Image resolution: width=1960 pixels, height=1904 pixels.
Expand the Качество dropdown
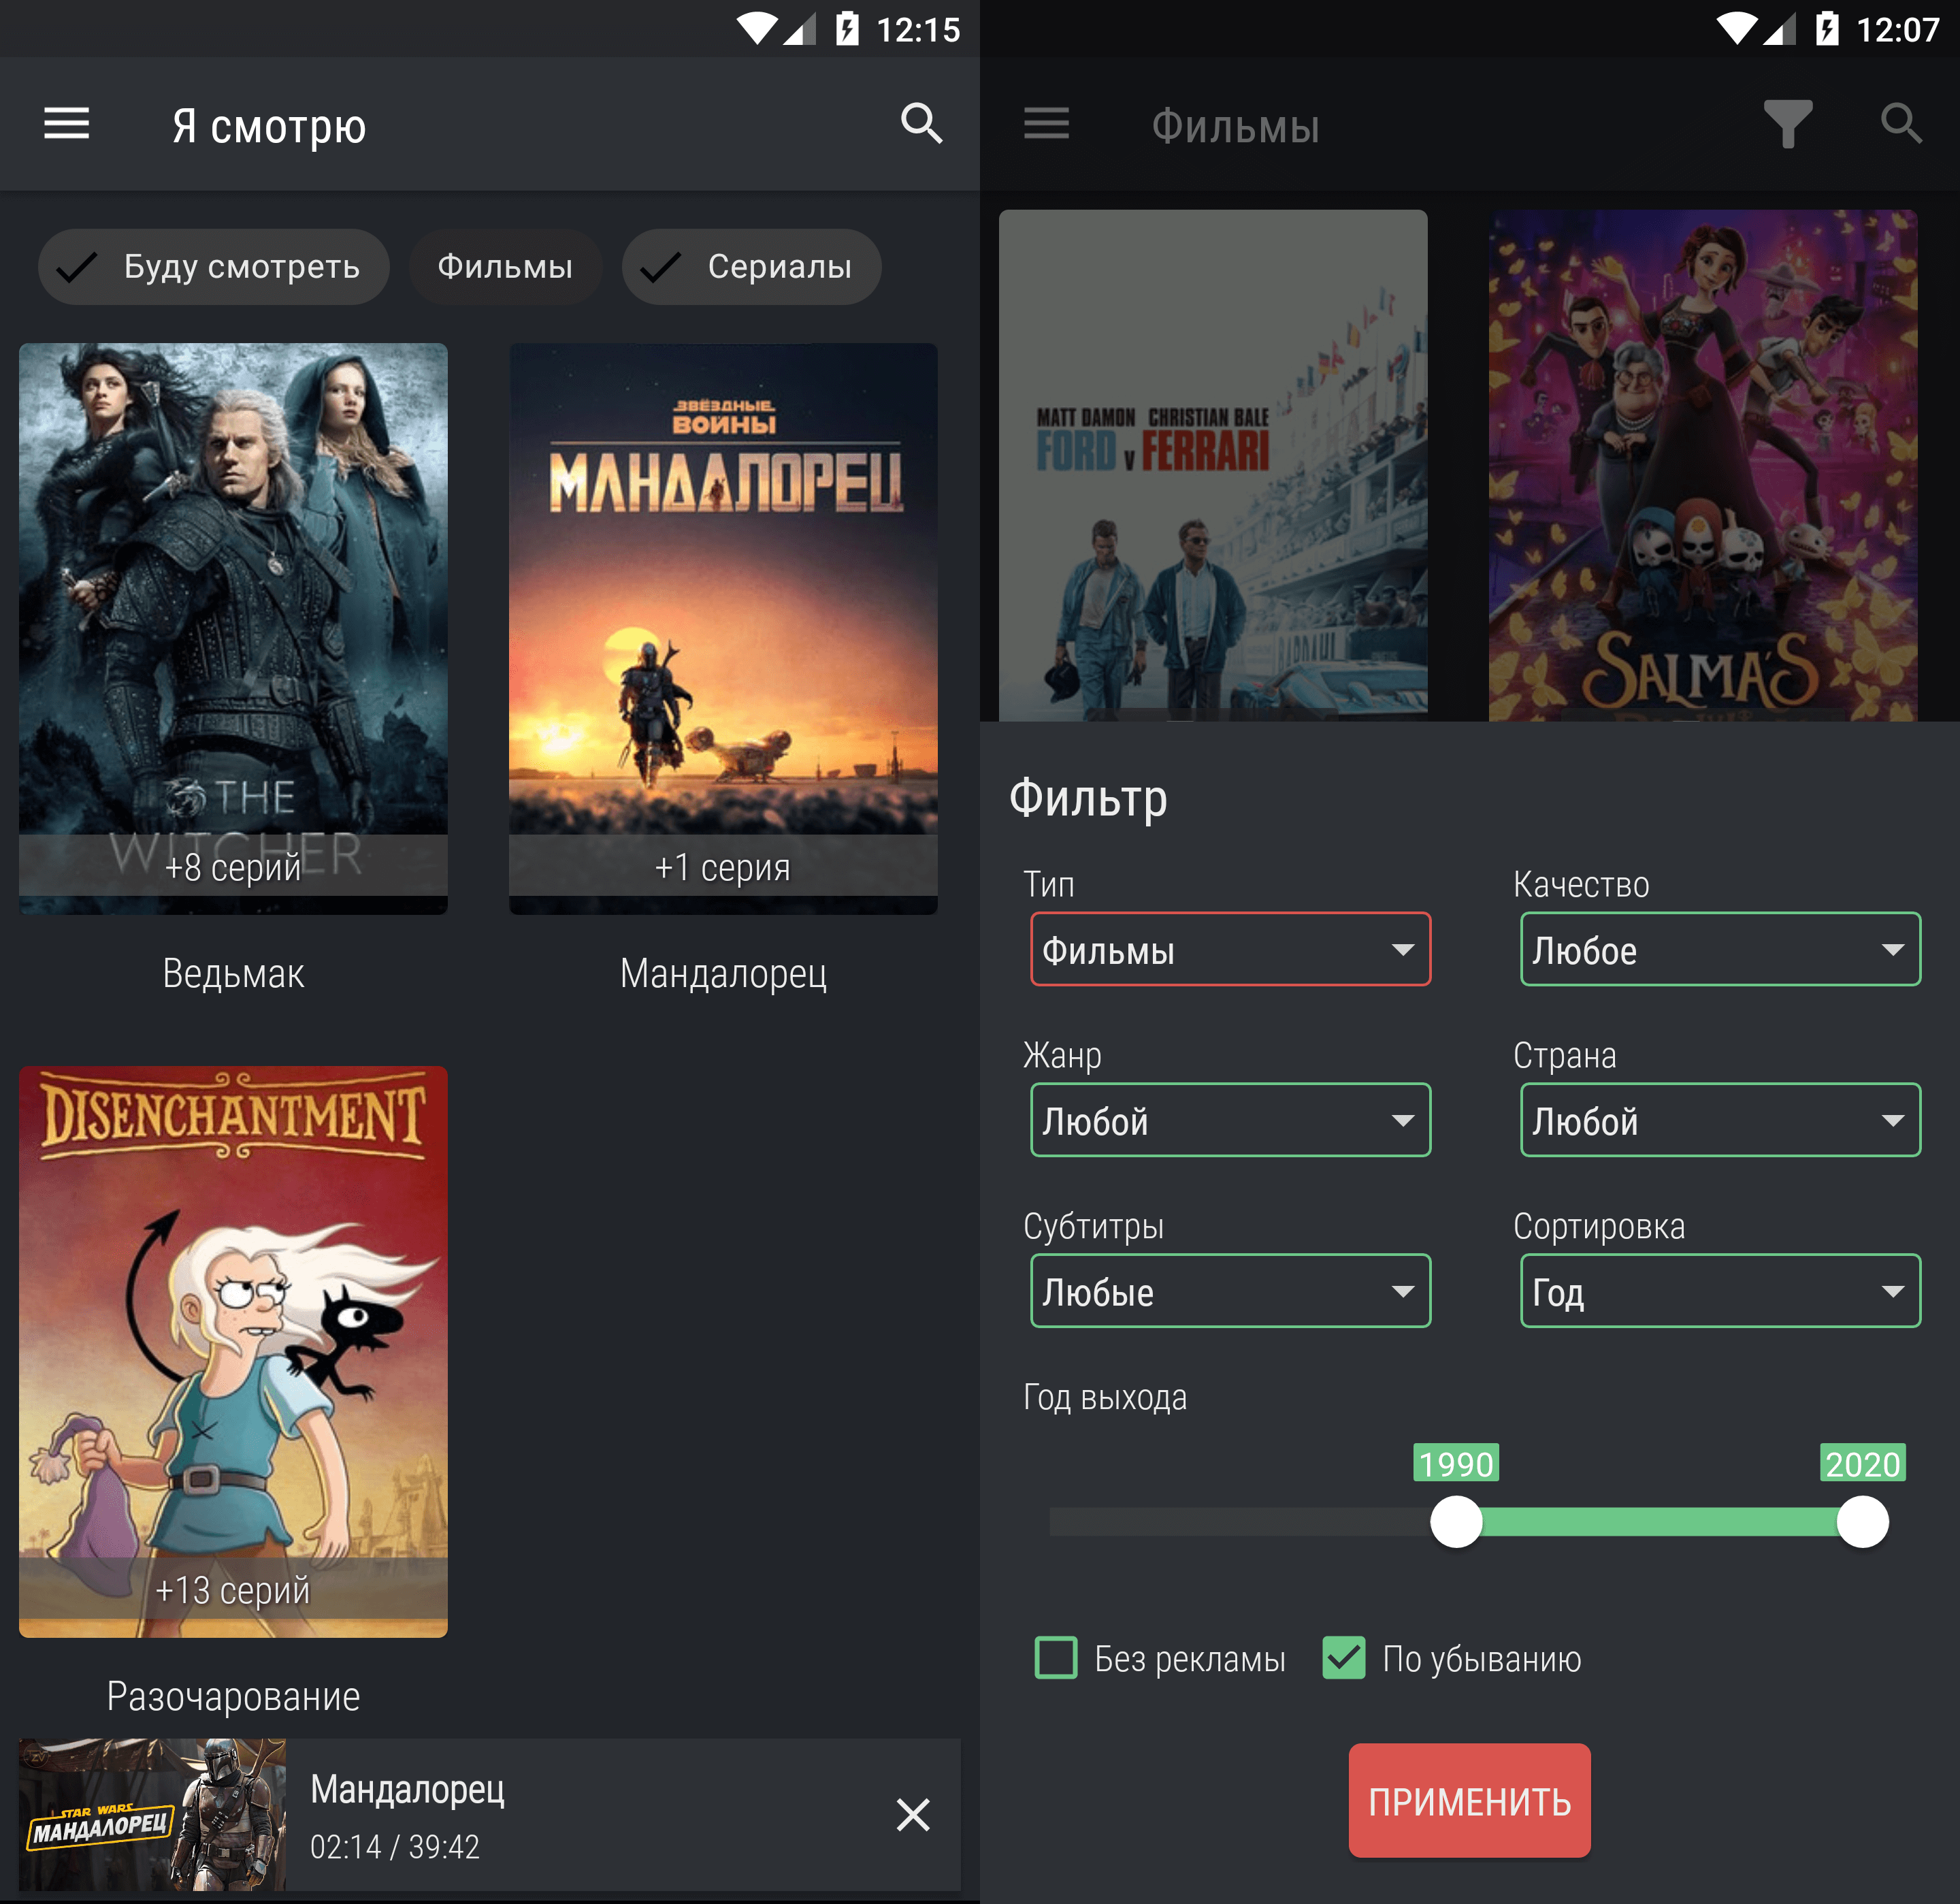[1720, 949]
